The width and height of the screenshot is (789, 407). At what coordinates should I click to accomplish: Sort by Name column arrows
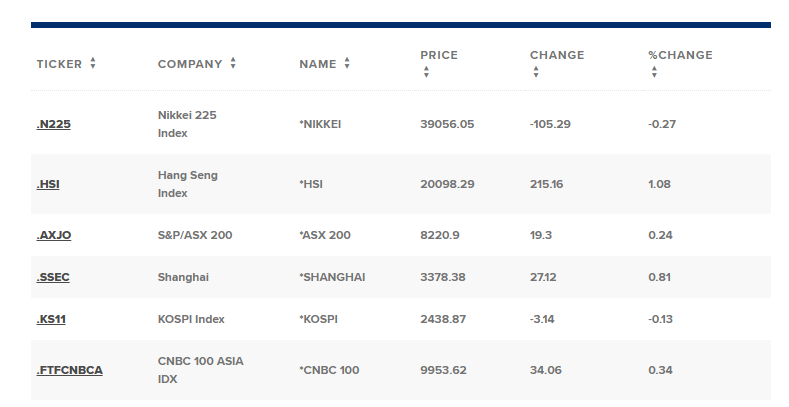pos(347,63)
